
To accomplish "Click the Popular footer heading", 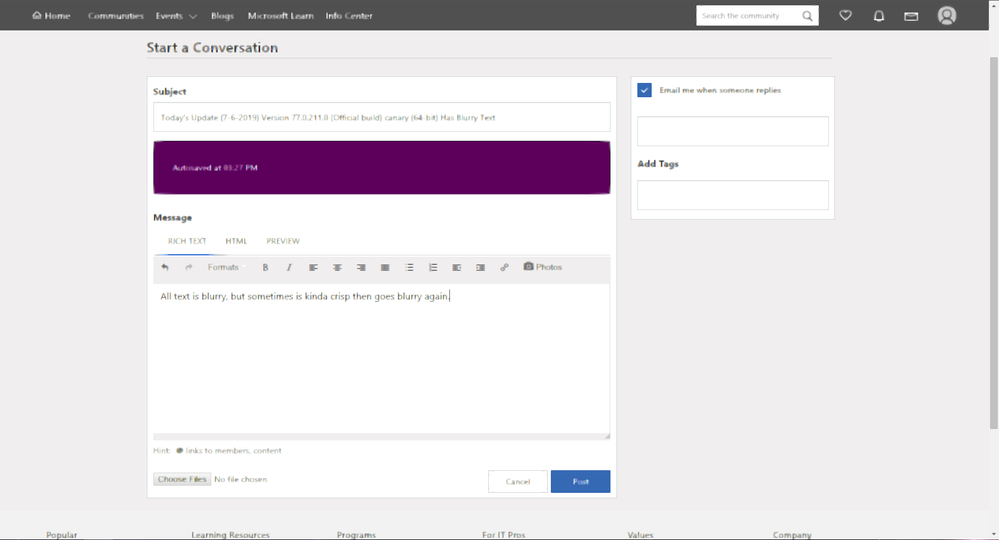I will click(61, 535).
